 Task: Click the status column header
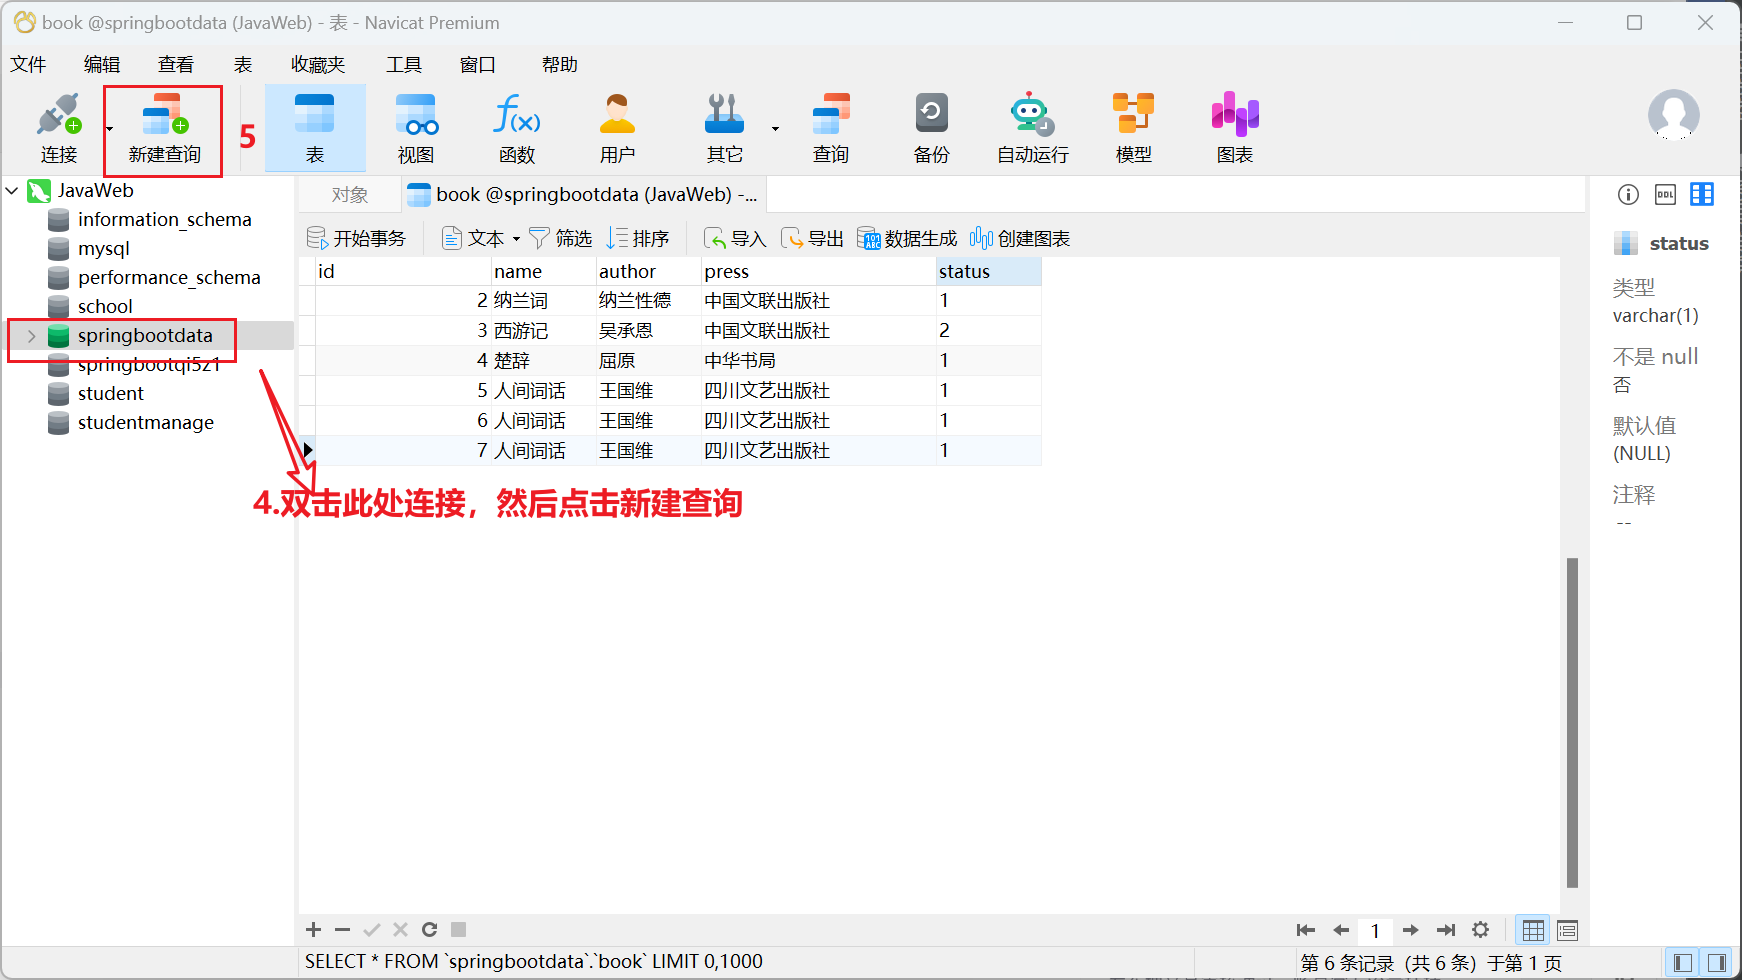[988, 272]
